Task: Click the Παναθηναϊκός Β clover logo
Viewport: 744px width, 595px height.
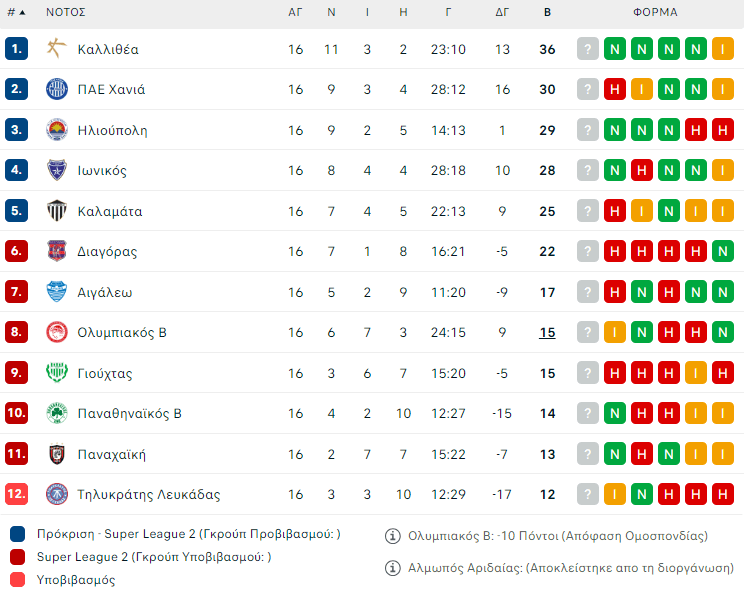Action: [x=56, y=413]
